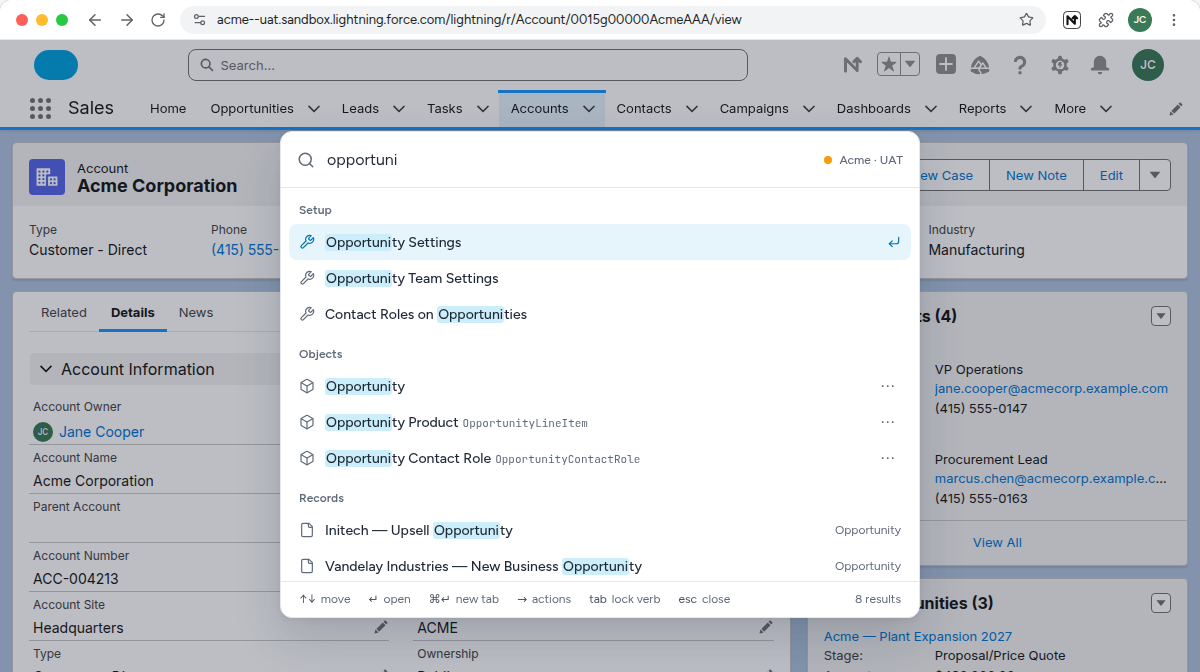Click the Enter arrow on Opportunity Settings row

pyautogui.click(x=894, y=242)
